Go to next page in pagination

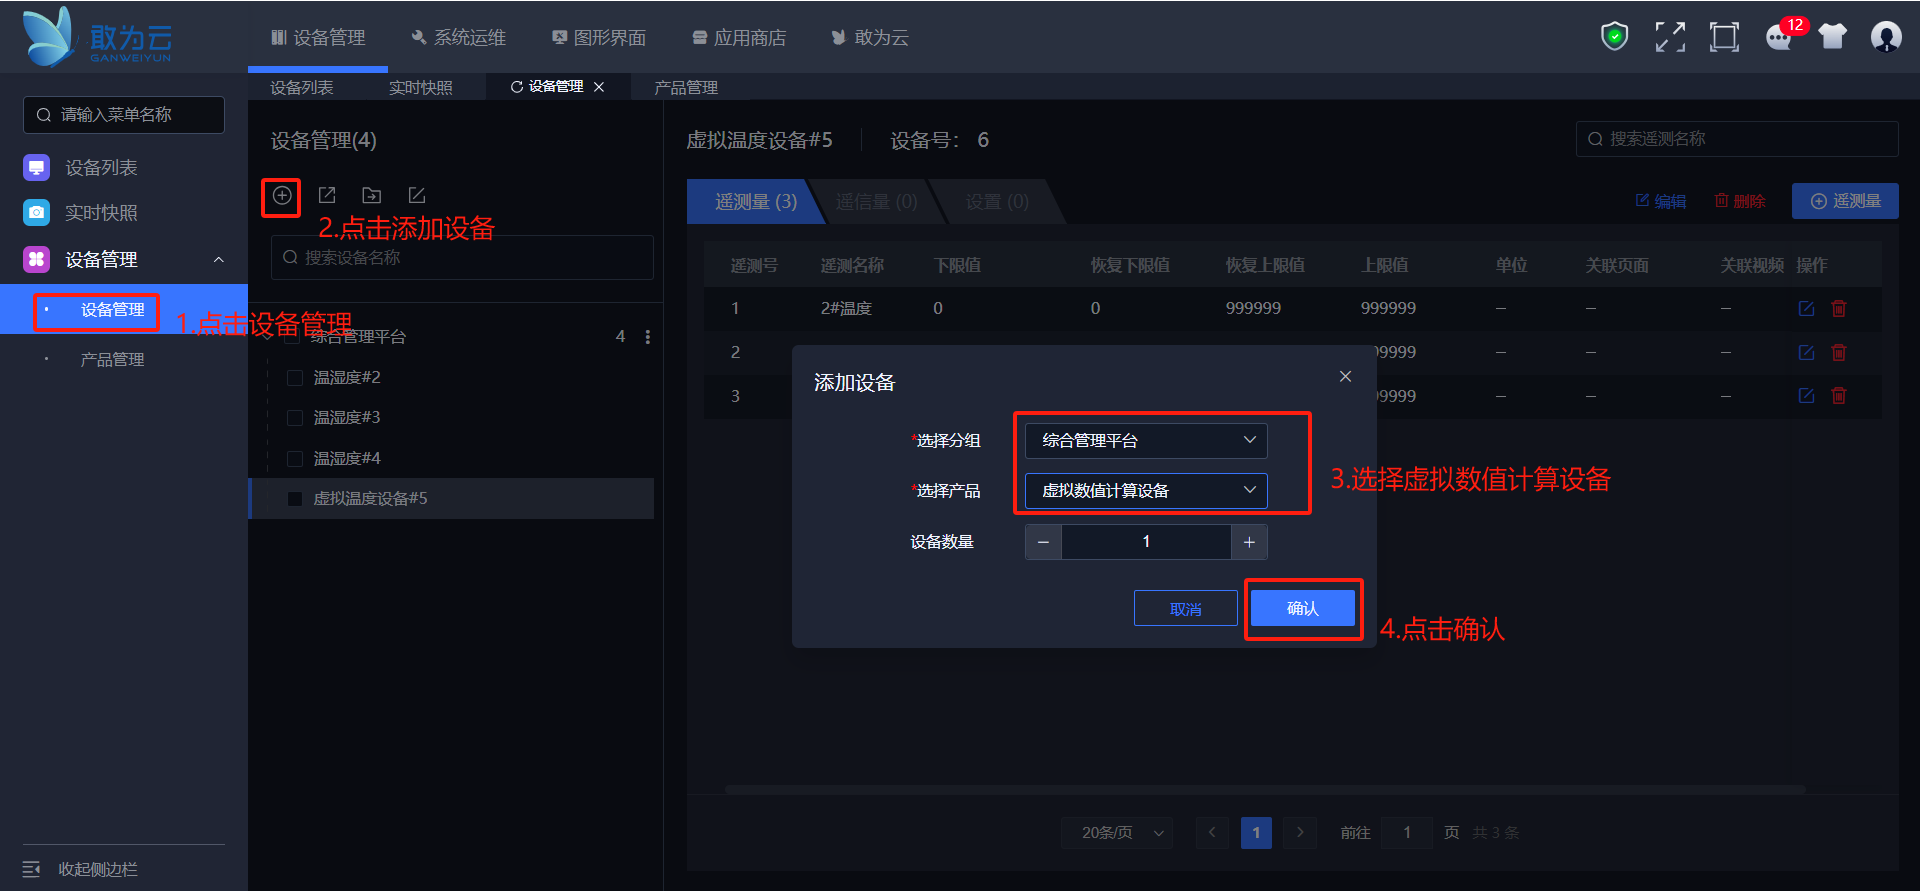1300,832
